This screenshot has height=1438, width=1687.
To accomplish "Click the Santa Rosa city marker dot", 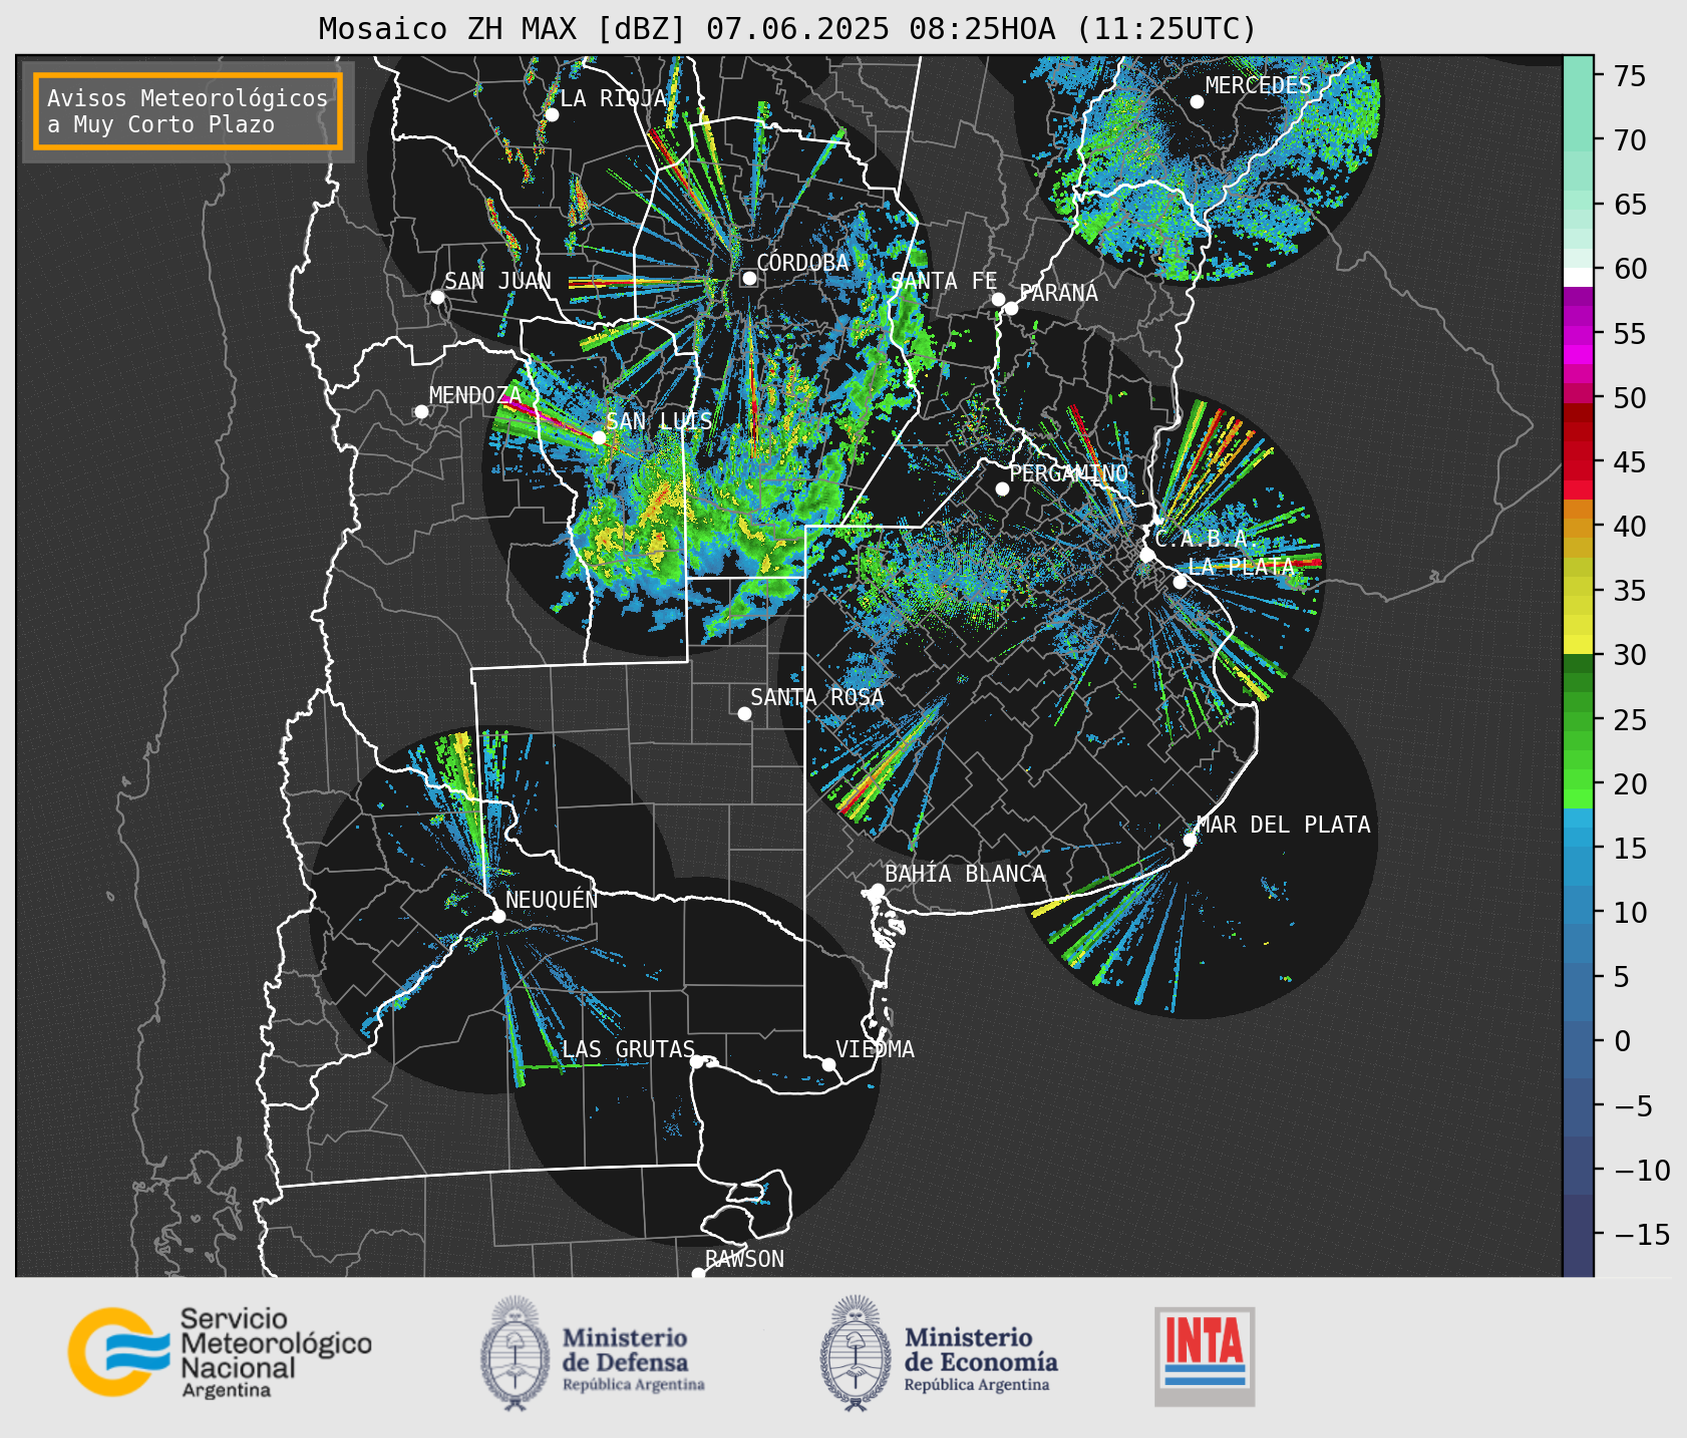I will [744, 713].
